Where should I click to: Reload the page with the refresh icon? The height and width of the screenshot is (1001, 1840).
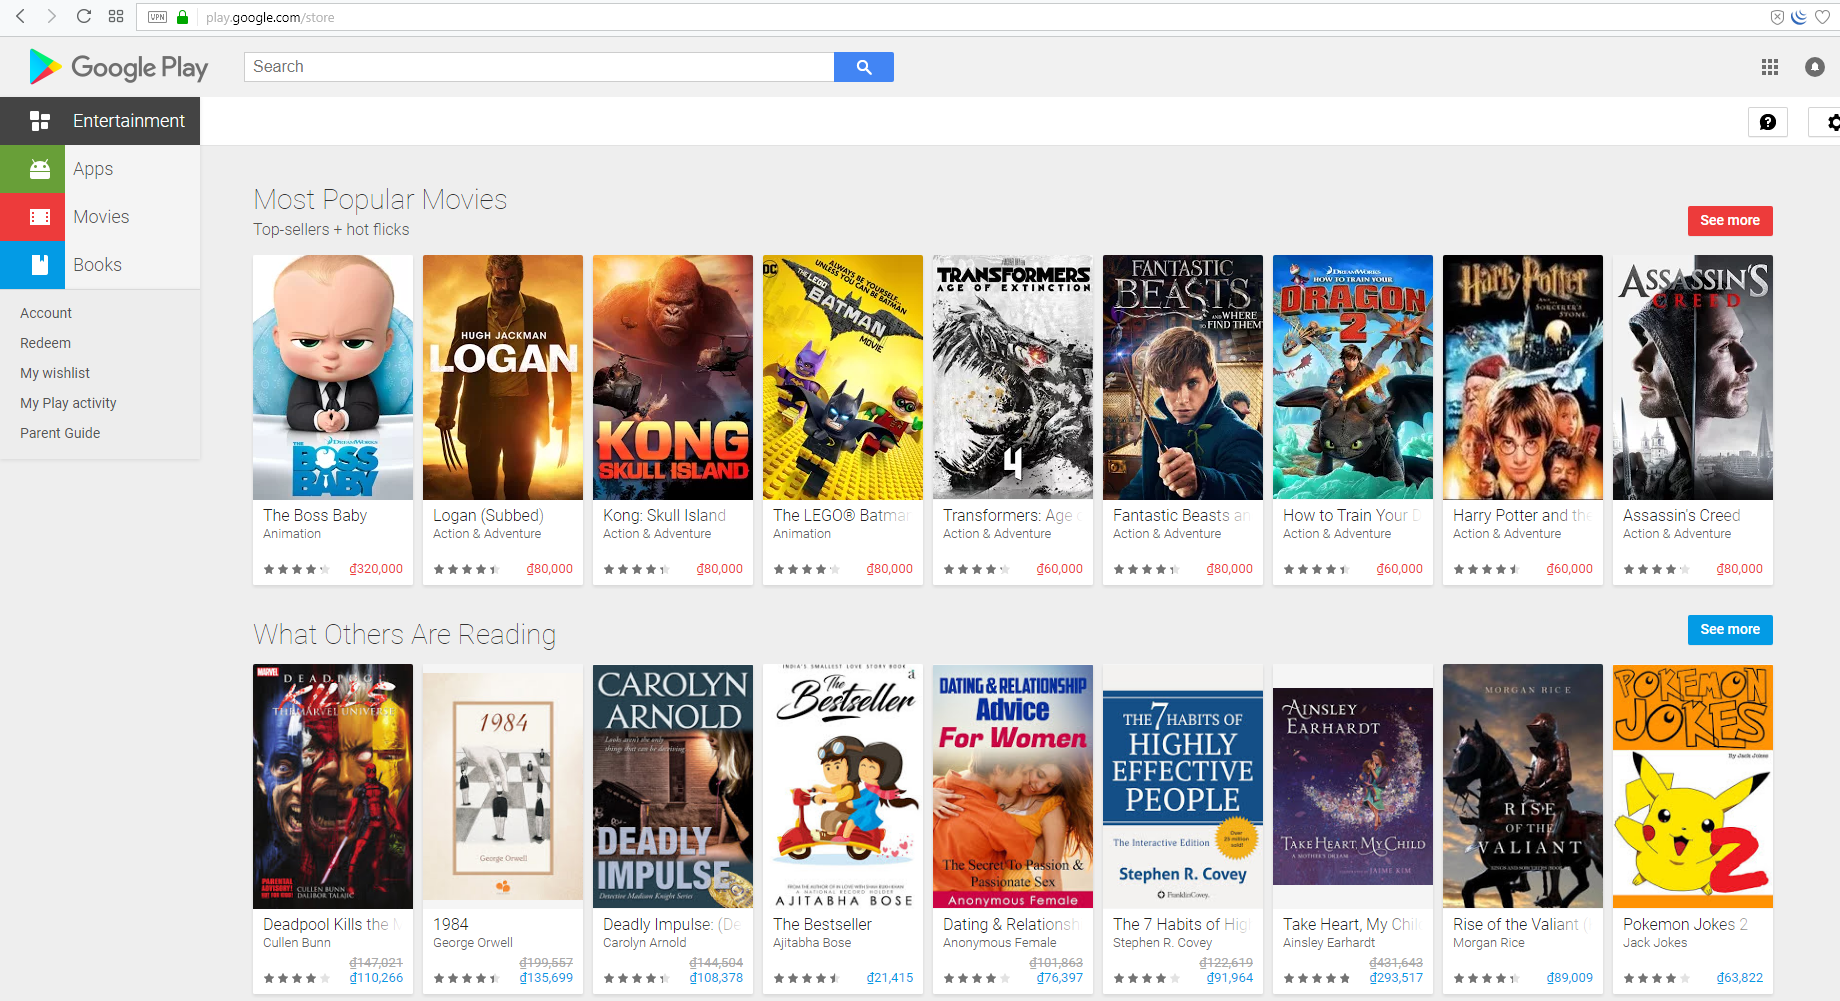pos(84,16)
